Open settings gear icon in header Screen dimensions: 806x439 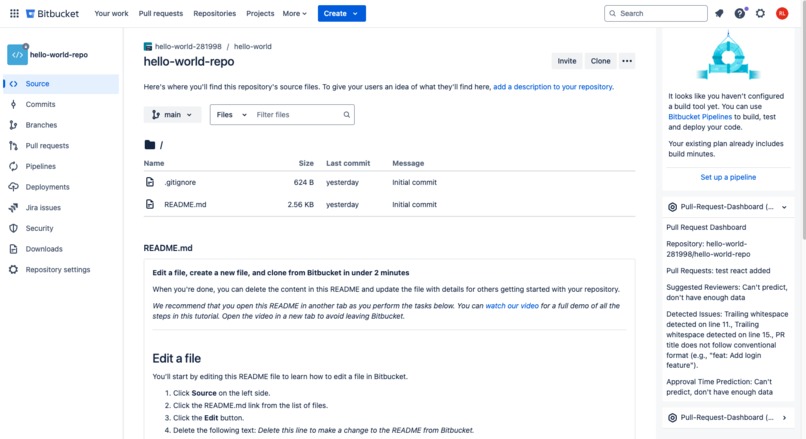point(760,13)
